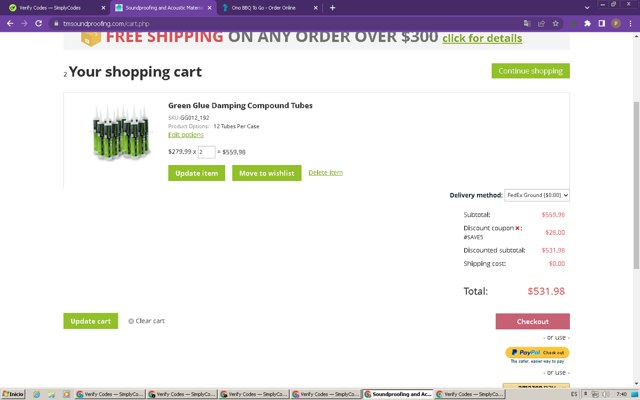Open the Chrome profile avatar
Screen dimensions: 640x400
coord(616,24)
